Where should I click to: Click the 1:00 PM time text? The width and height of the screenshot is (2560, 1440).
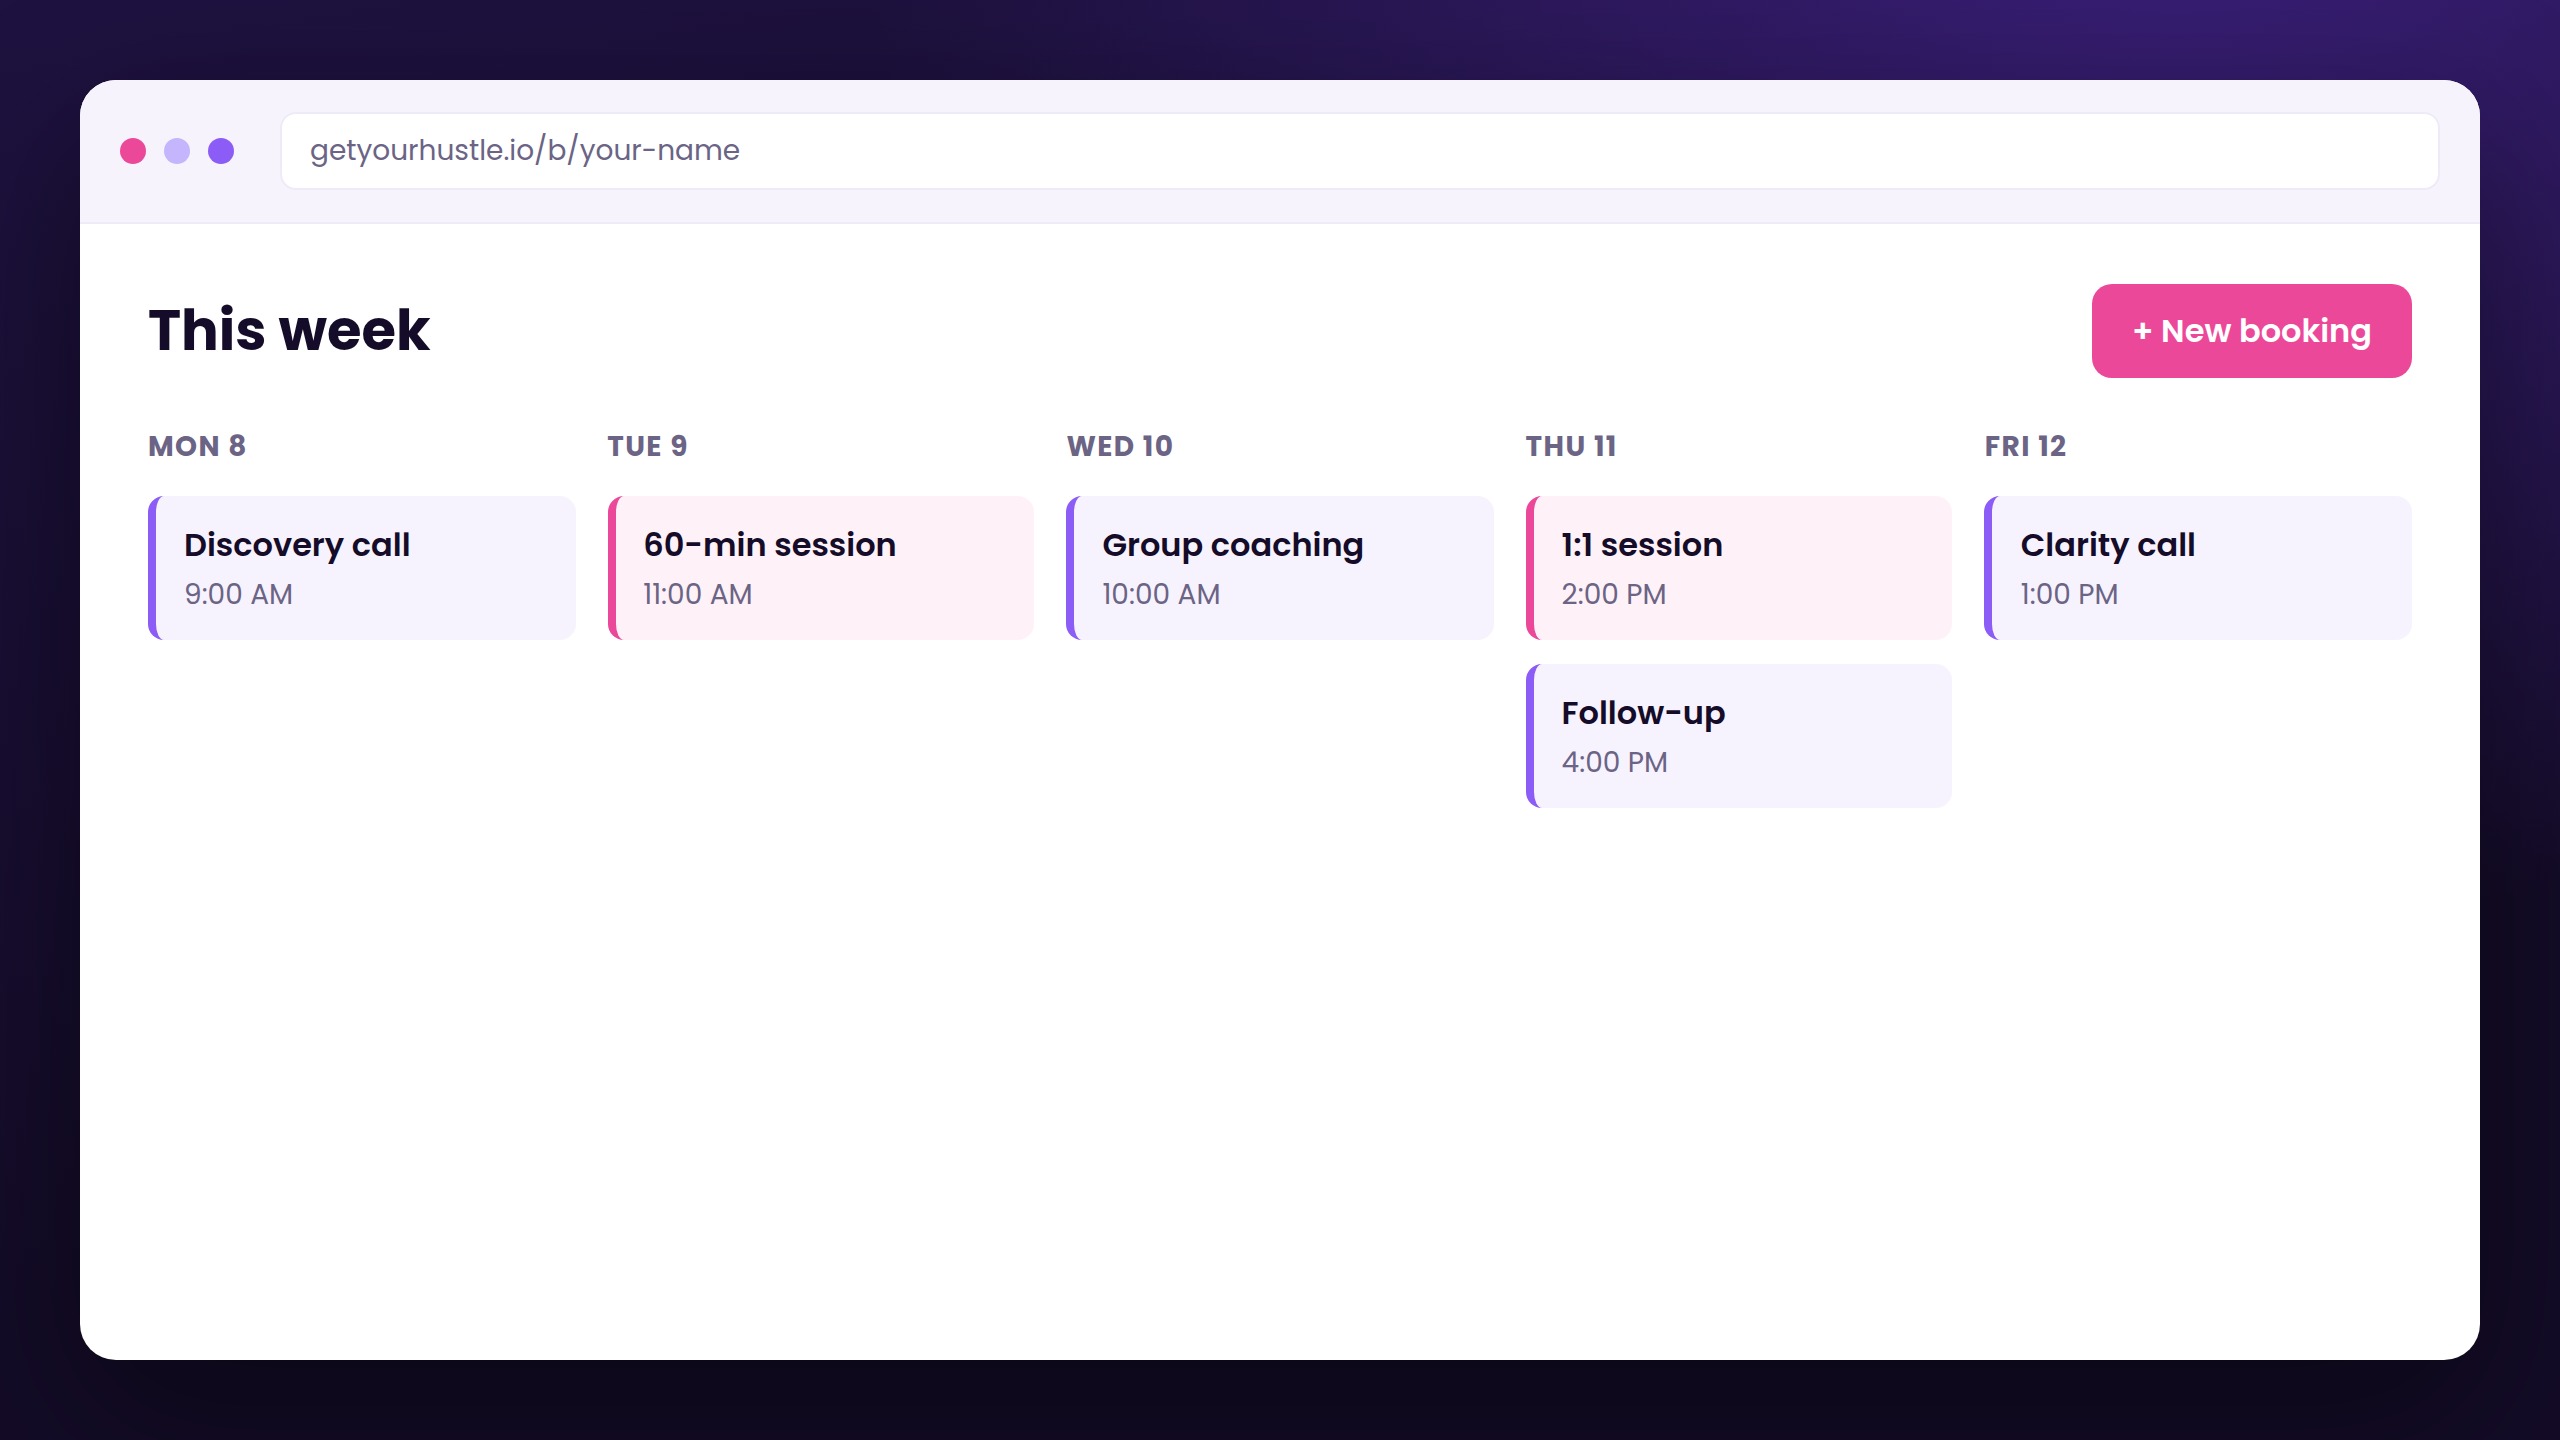tap(2069, 594)
